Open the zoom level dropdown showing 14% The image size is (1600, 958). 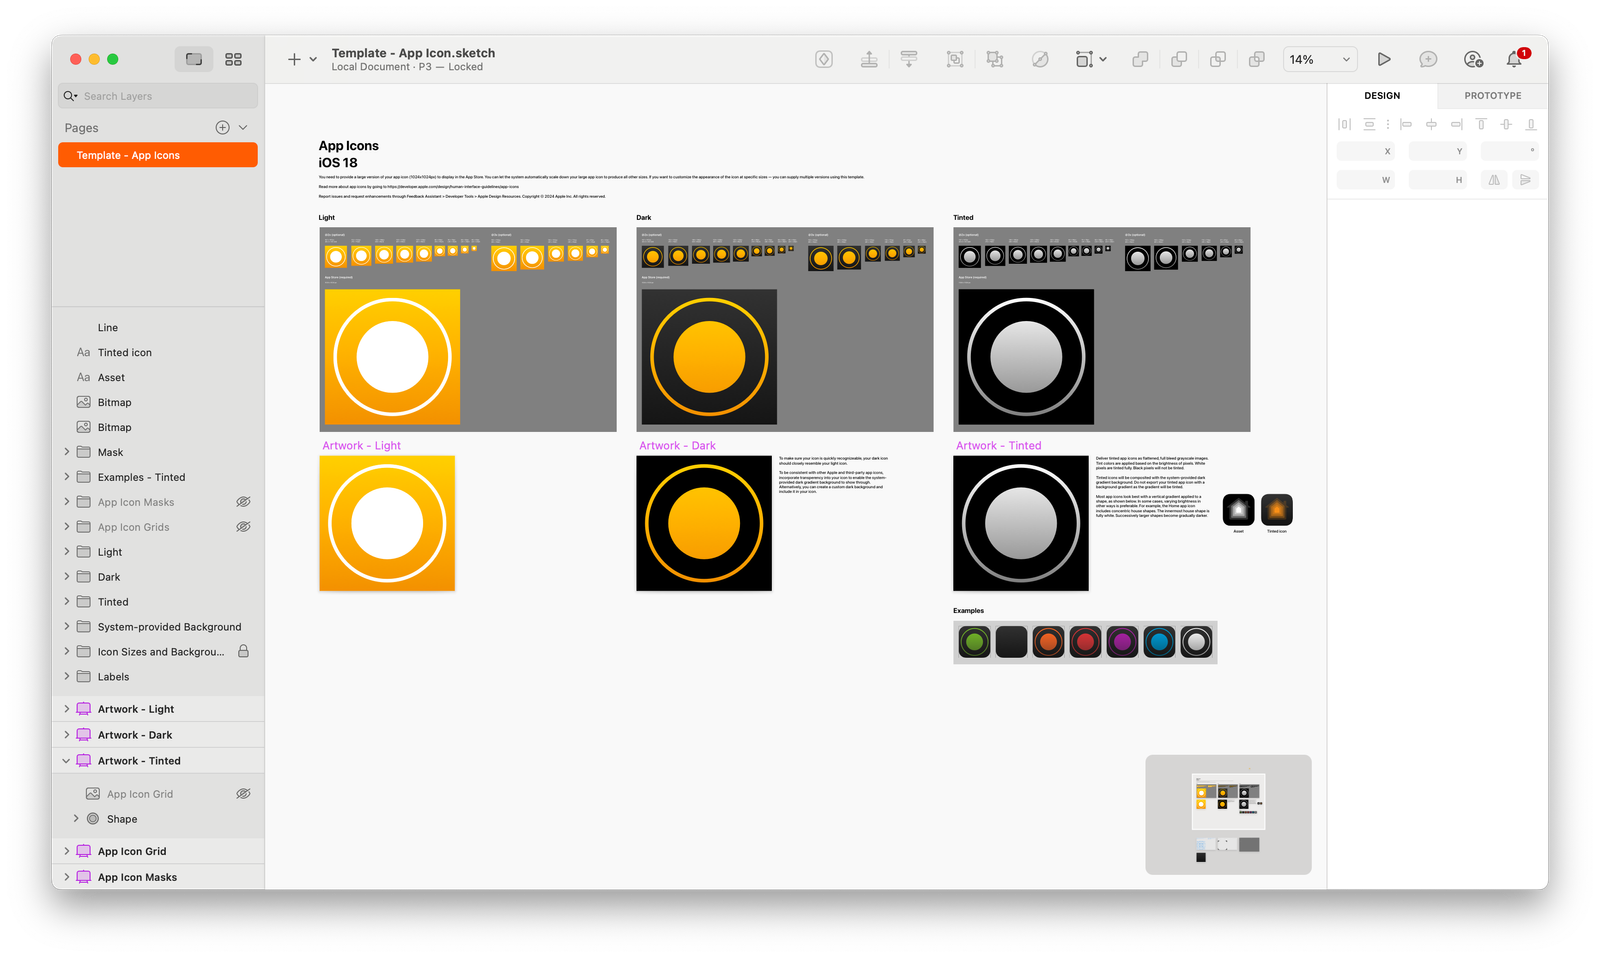pyautogui.click(x=1319, y=59)
